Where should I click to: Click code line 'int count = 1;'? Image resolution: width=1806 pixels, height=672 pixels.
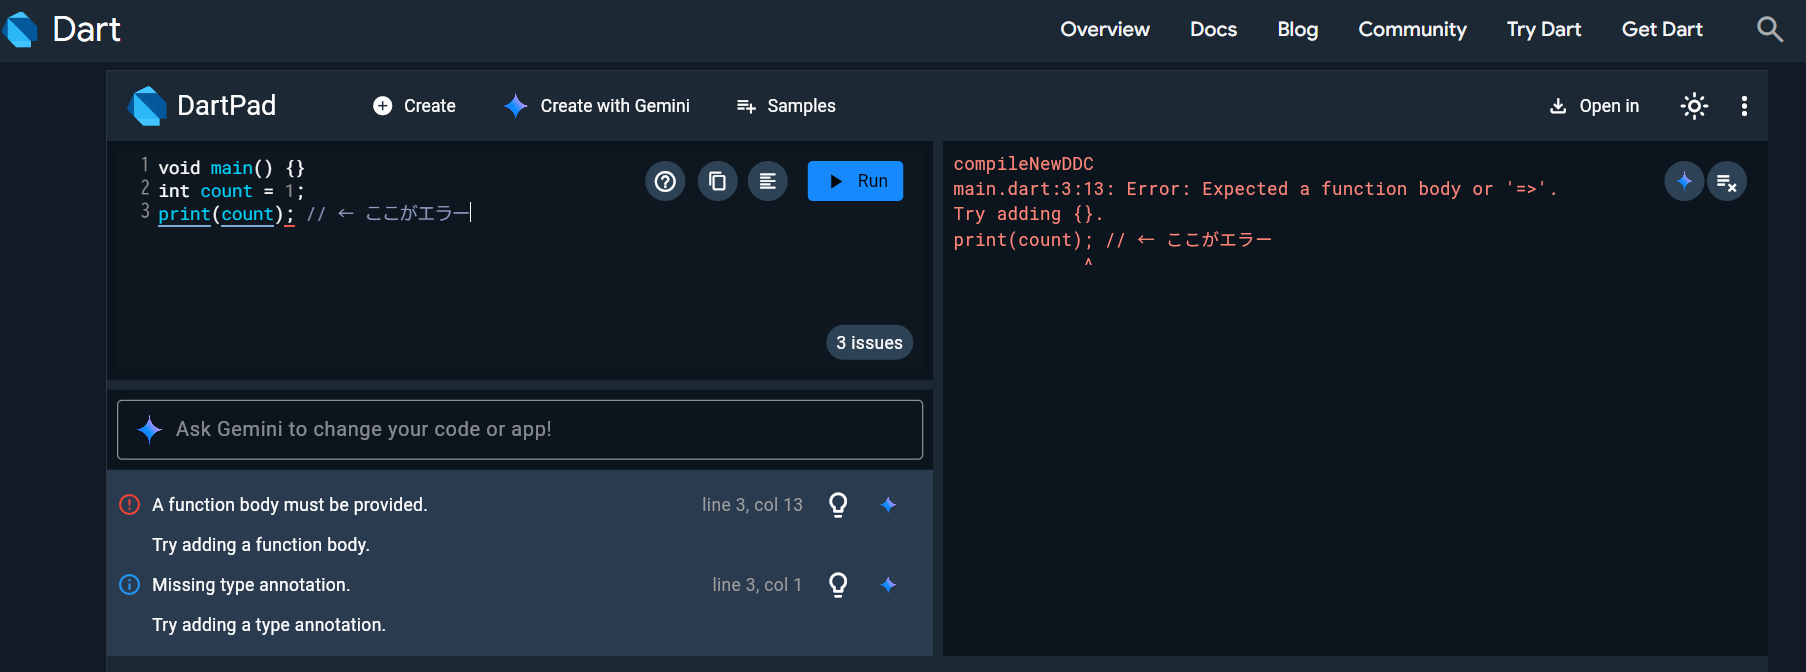pos(231,191)
